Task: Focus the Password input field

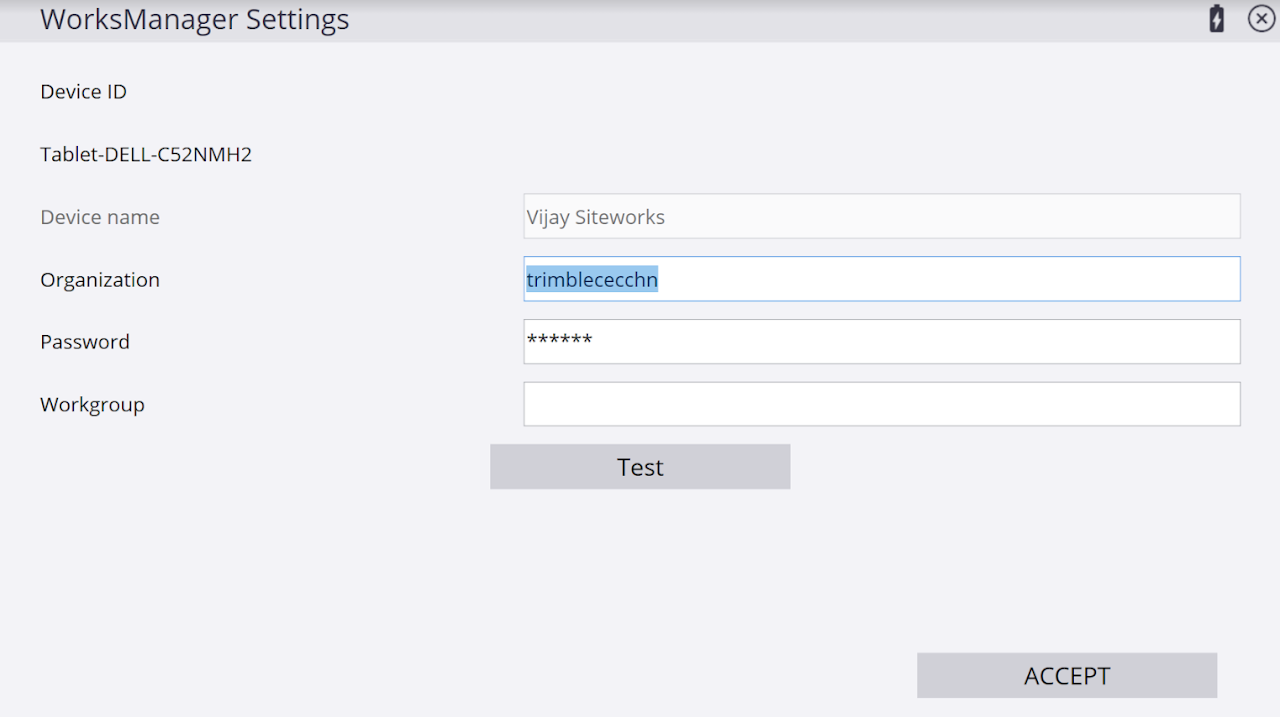Action: 882,342
